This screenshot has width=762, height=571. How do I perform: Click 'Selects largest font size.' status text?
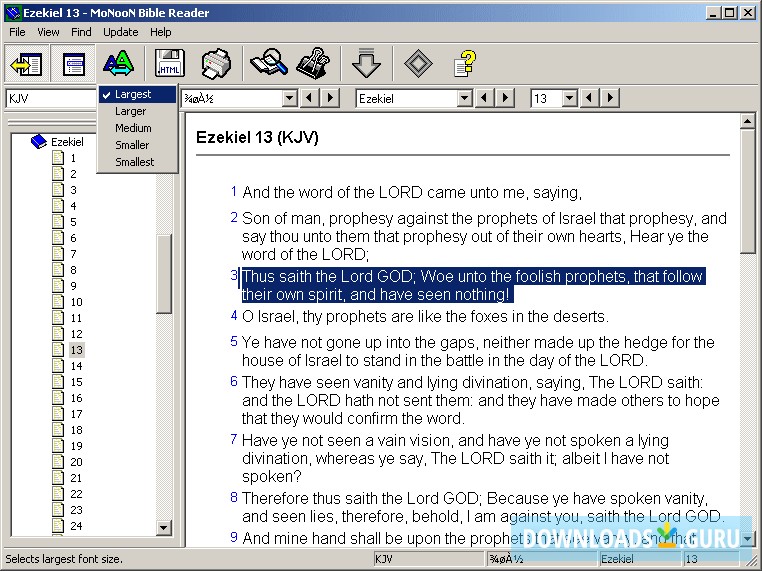64,559
